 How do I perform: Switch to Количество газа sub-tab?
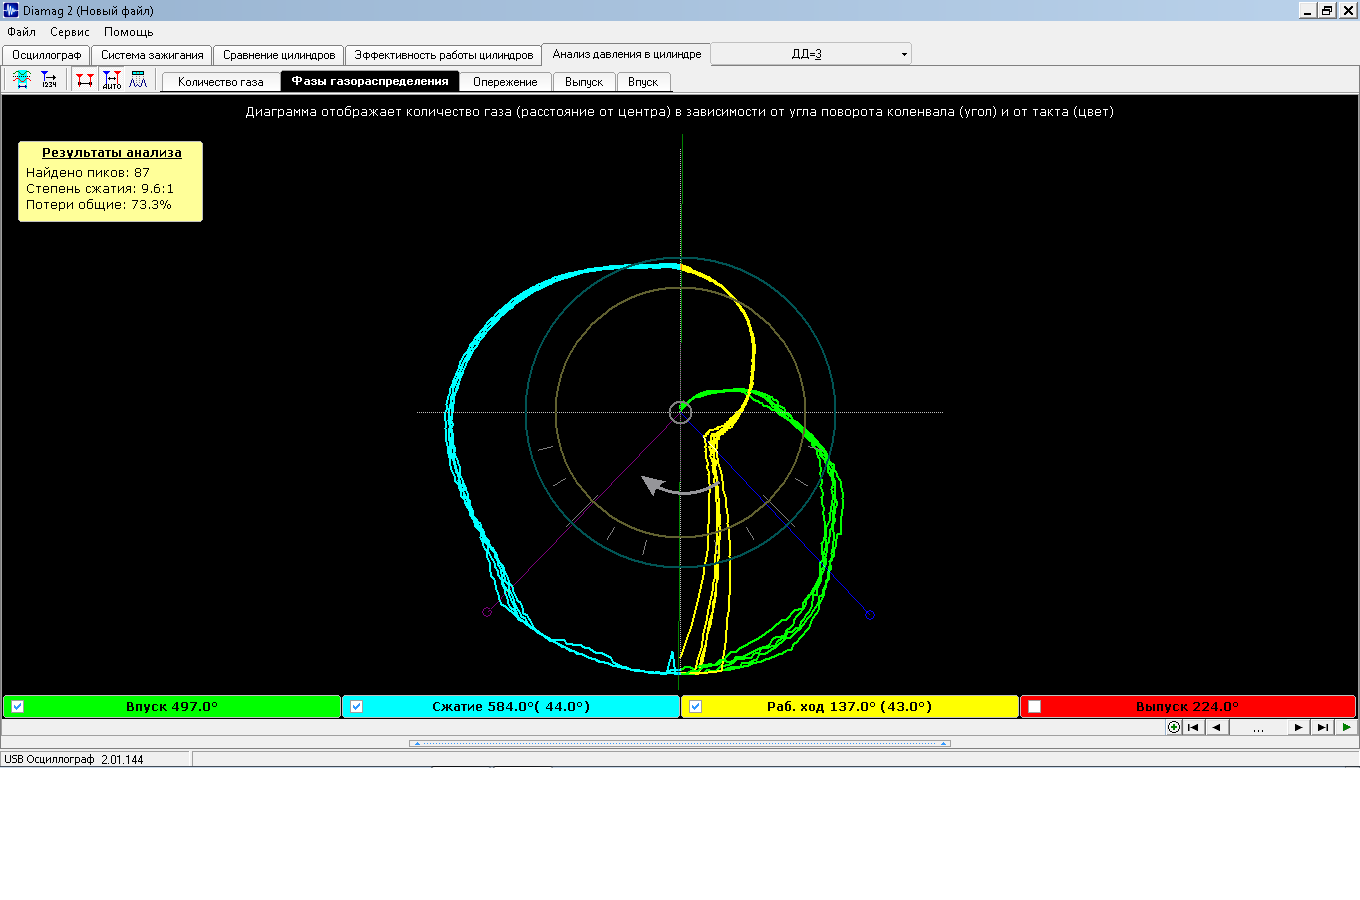221,82
